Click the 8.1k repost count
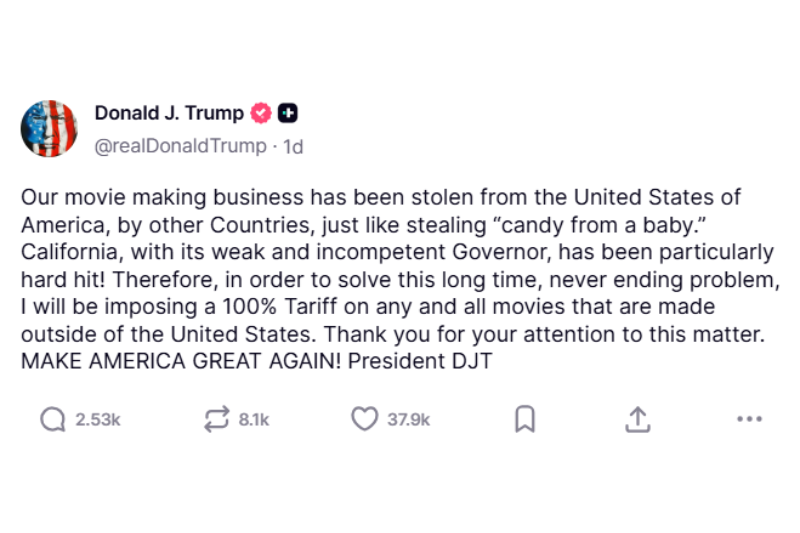This screenshot has width=800, height=533. pyautogui.click(x=254, y=421)
